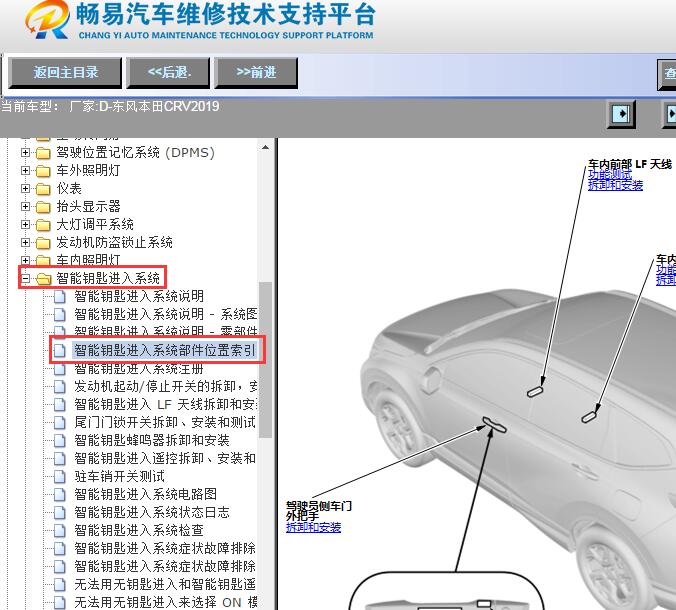Open 发动机起动/停止开关的拆卸 document
Image resolution: width=676 pixels, height=610 pixels.
[166, 386]
